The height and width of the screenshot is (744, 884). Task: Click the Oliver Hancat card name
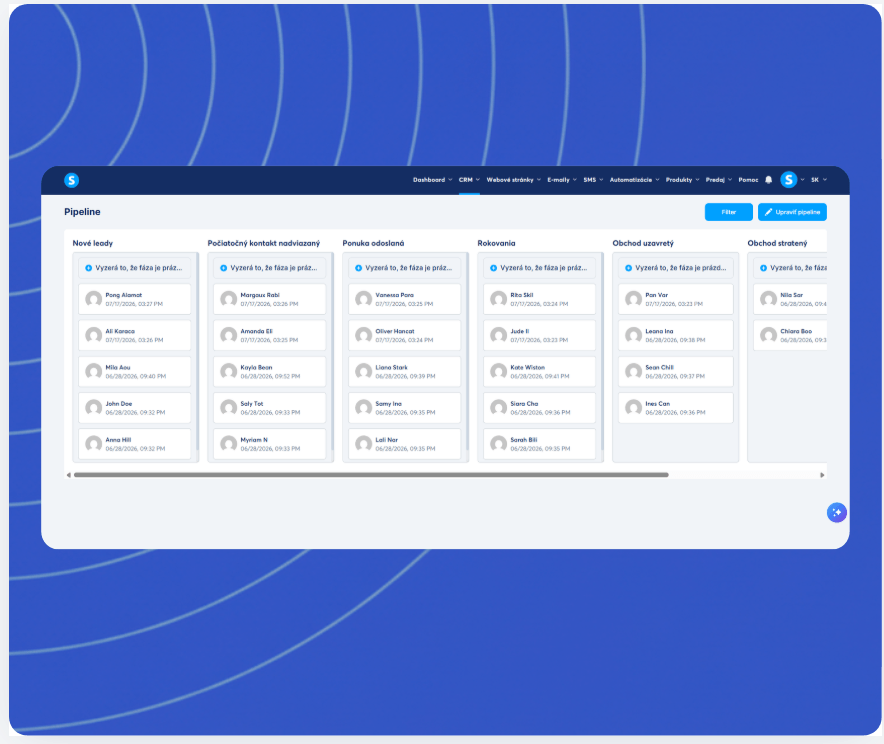[395, 331]
